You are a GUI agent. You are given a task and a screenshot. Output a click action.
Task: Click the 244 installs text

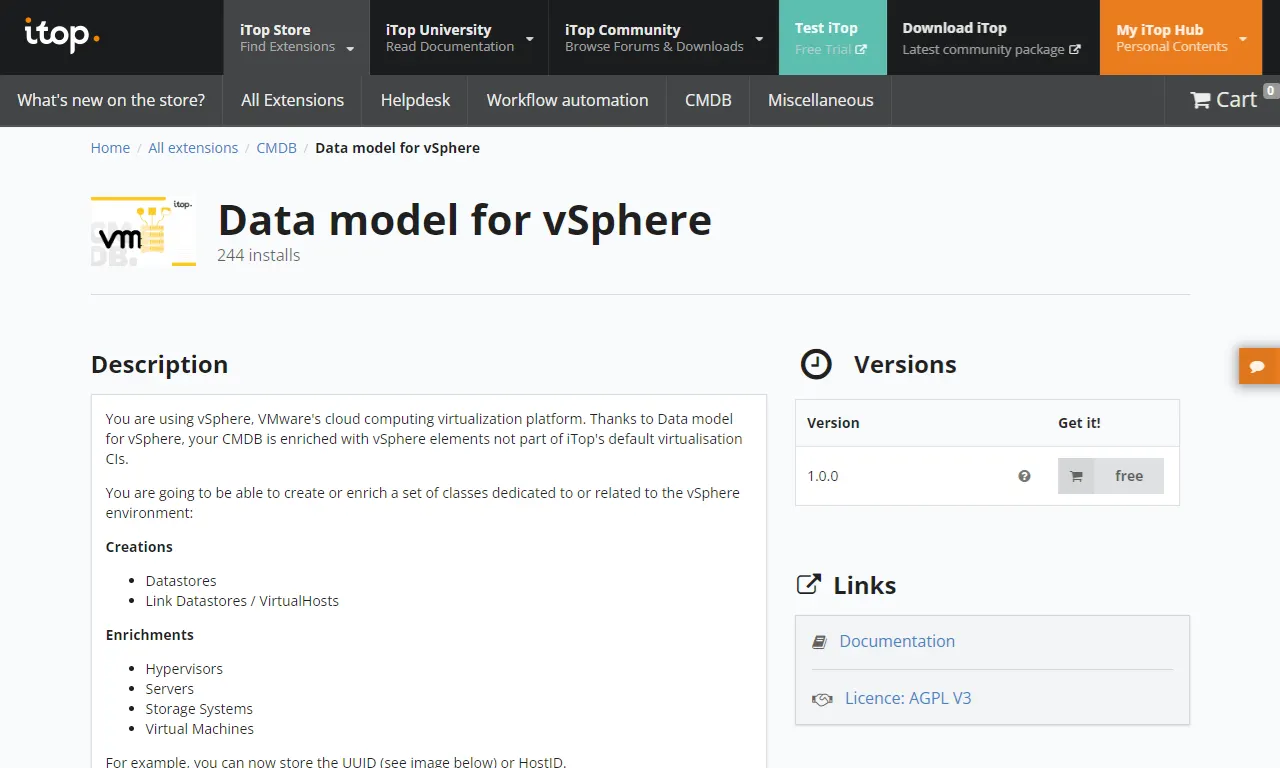tap(259, 255)
